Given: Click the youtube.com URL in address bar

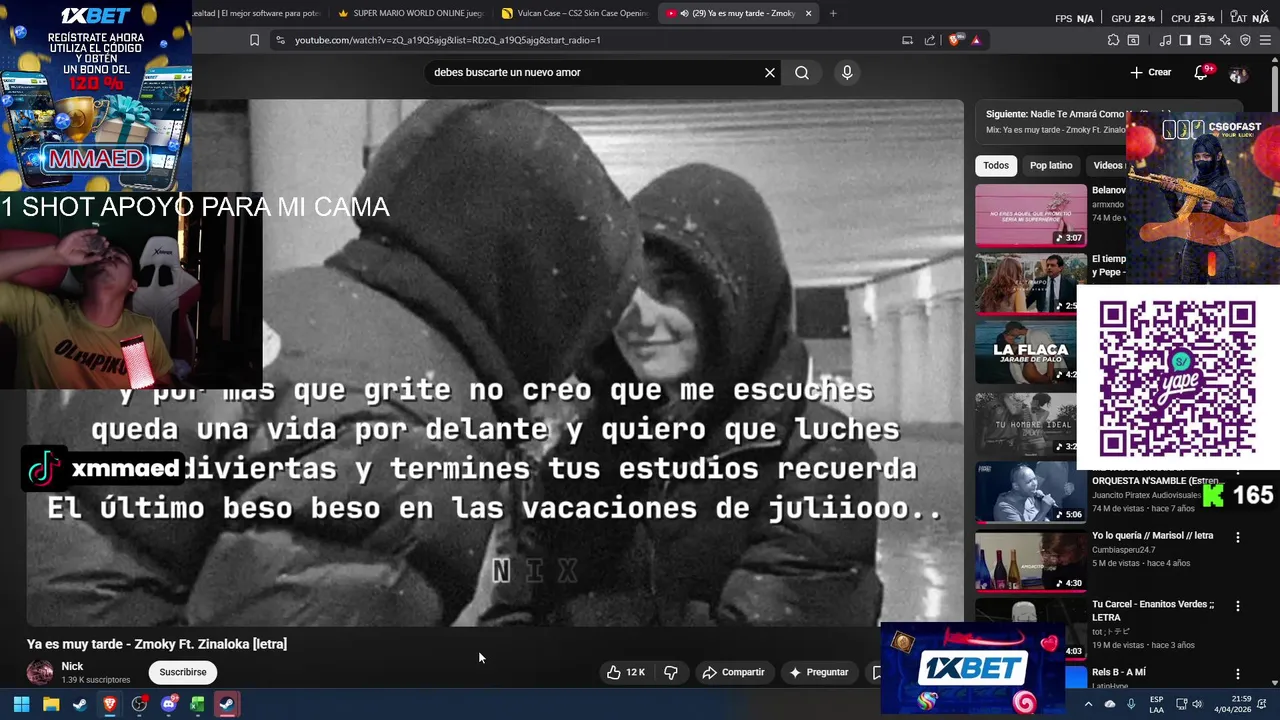Looking at the screenshot, I should pyautogui.click(x=448, y=40).
